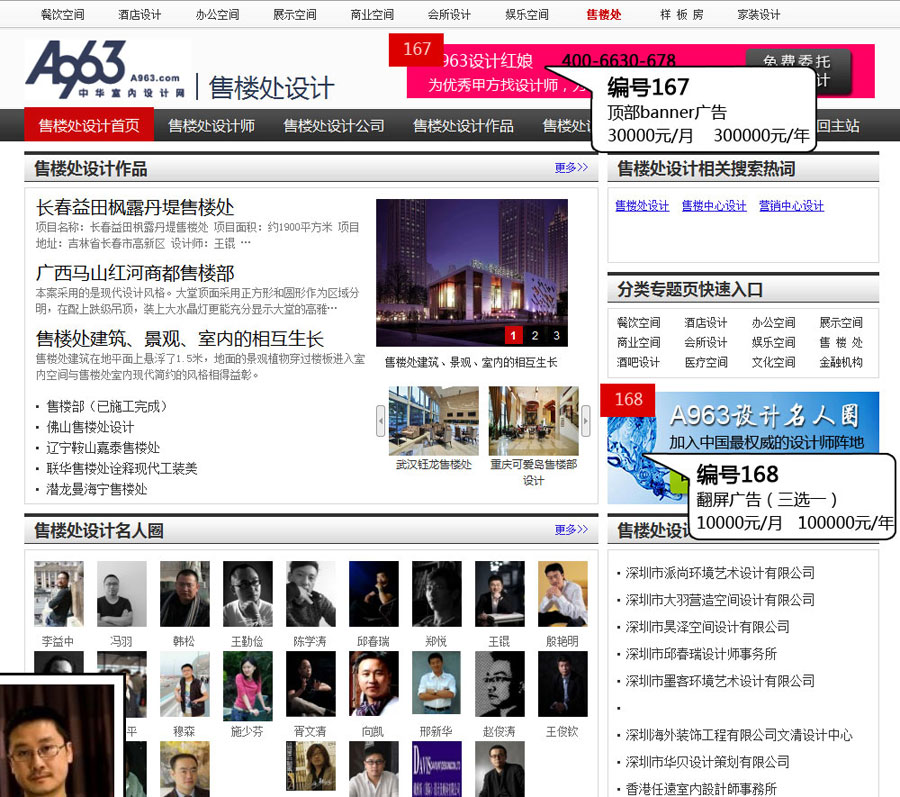Click right arrow of thumbnail carousel
This screenshot has height=797, width=900.
[x=585, y=421]
